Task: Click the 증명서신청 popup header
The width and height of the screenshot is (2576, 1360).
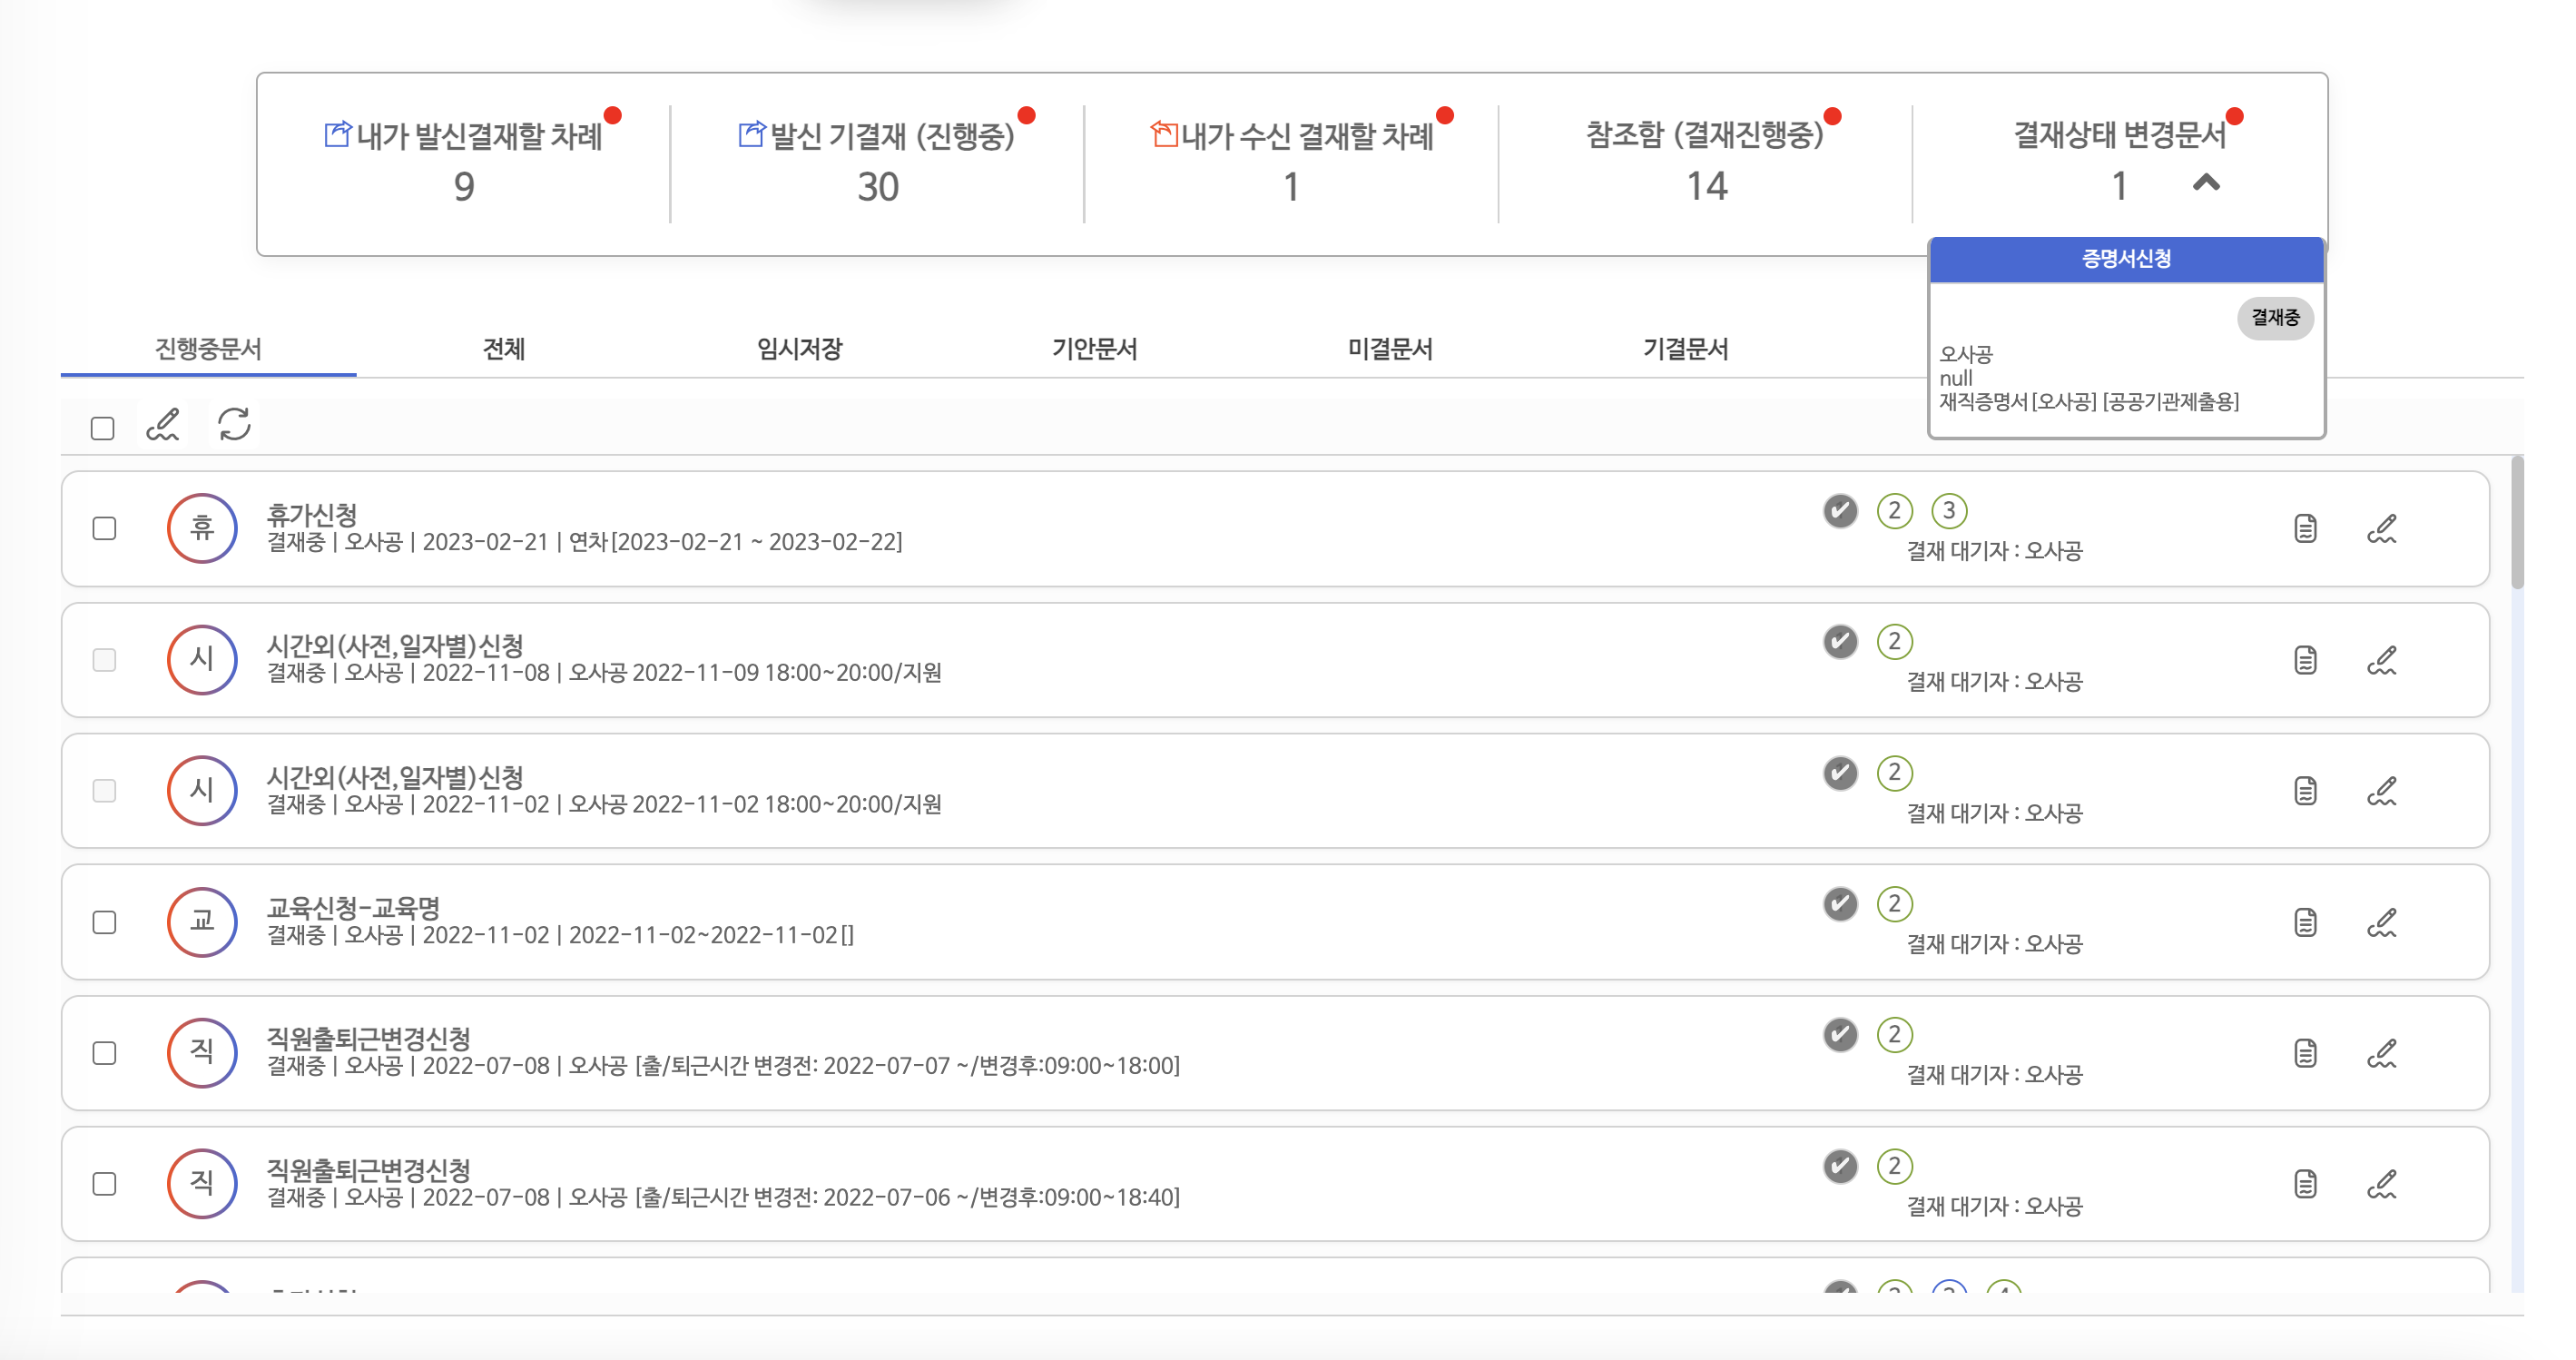Action: 2126,259
